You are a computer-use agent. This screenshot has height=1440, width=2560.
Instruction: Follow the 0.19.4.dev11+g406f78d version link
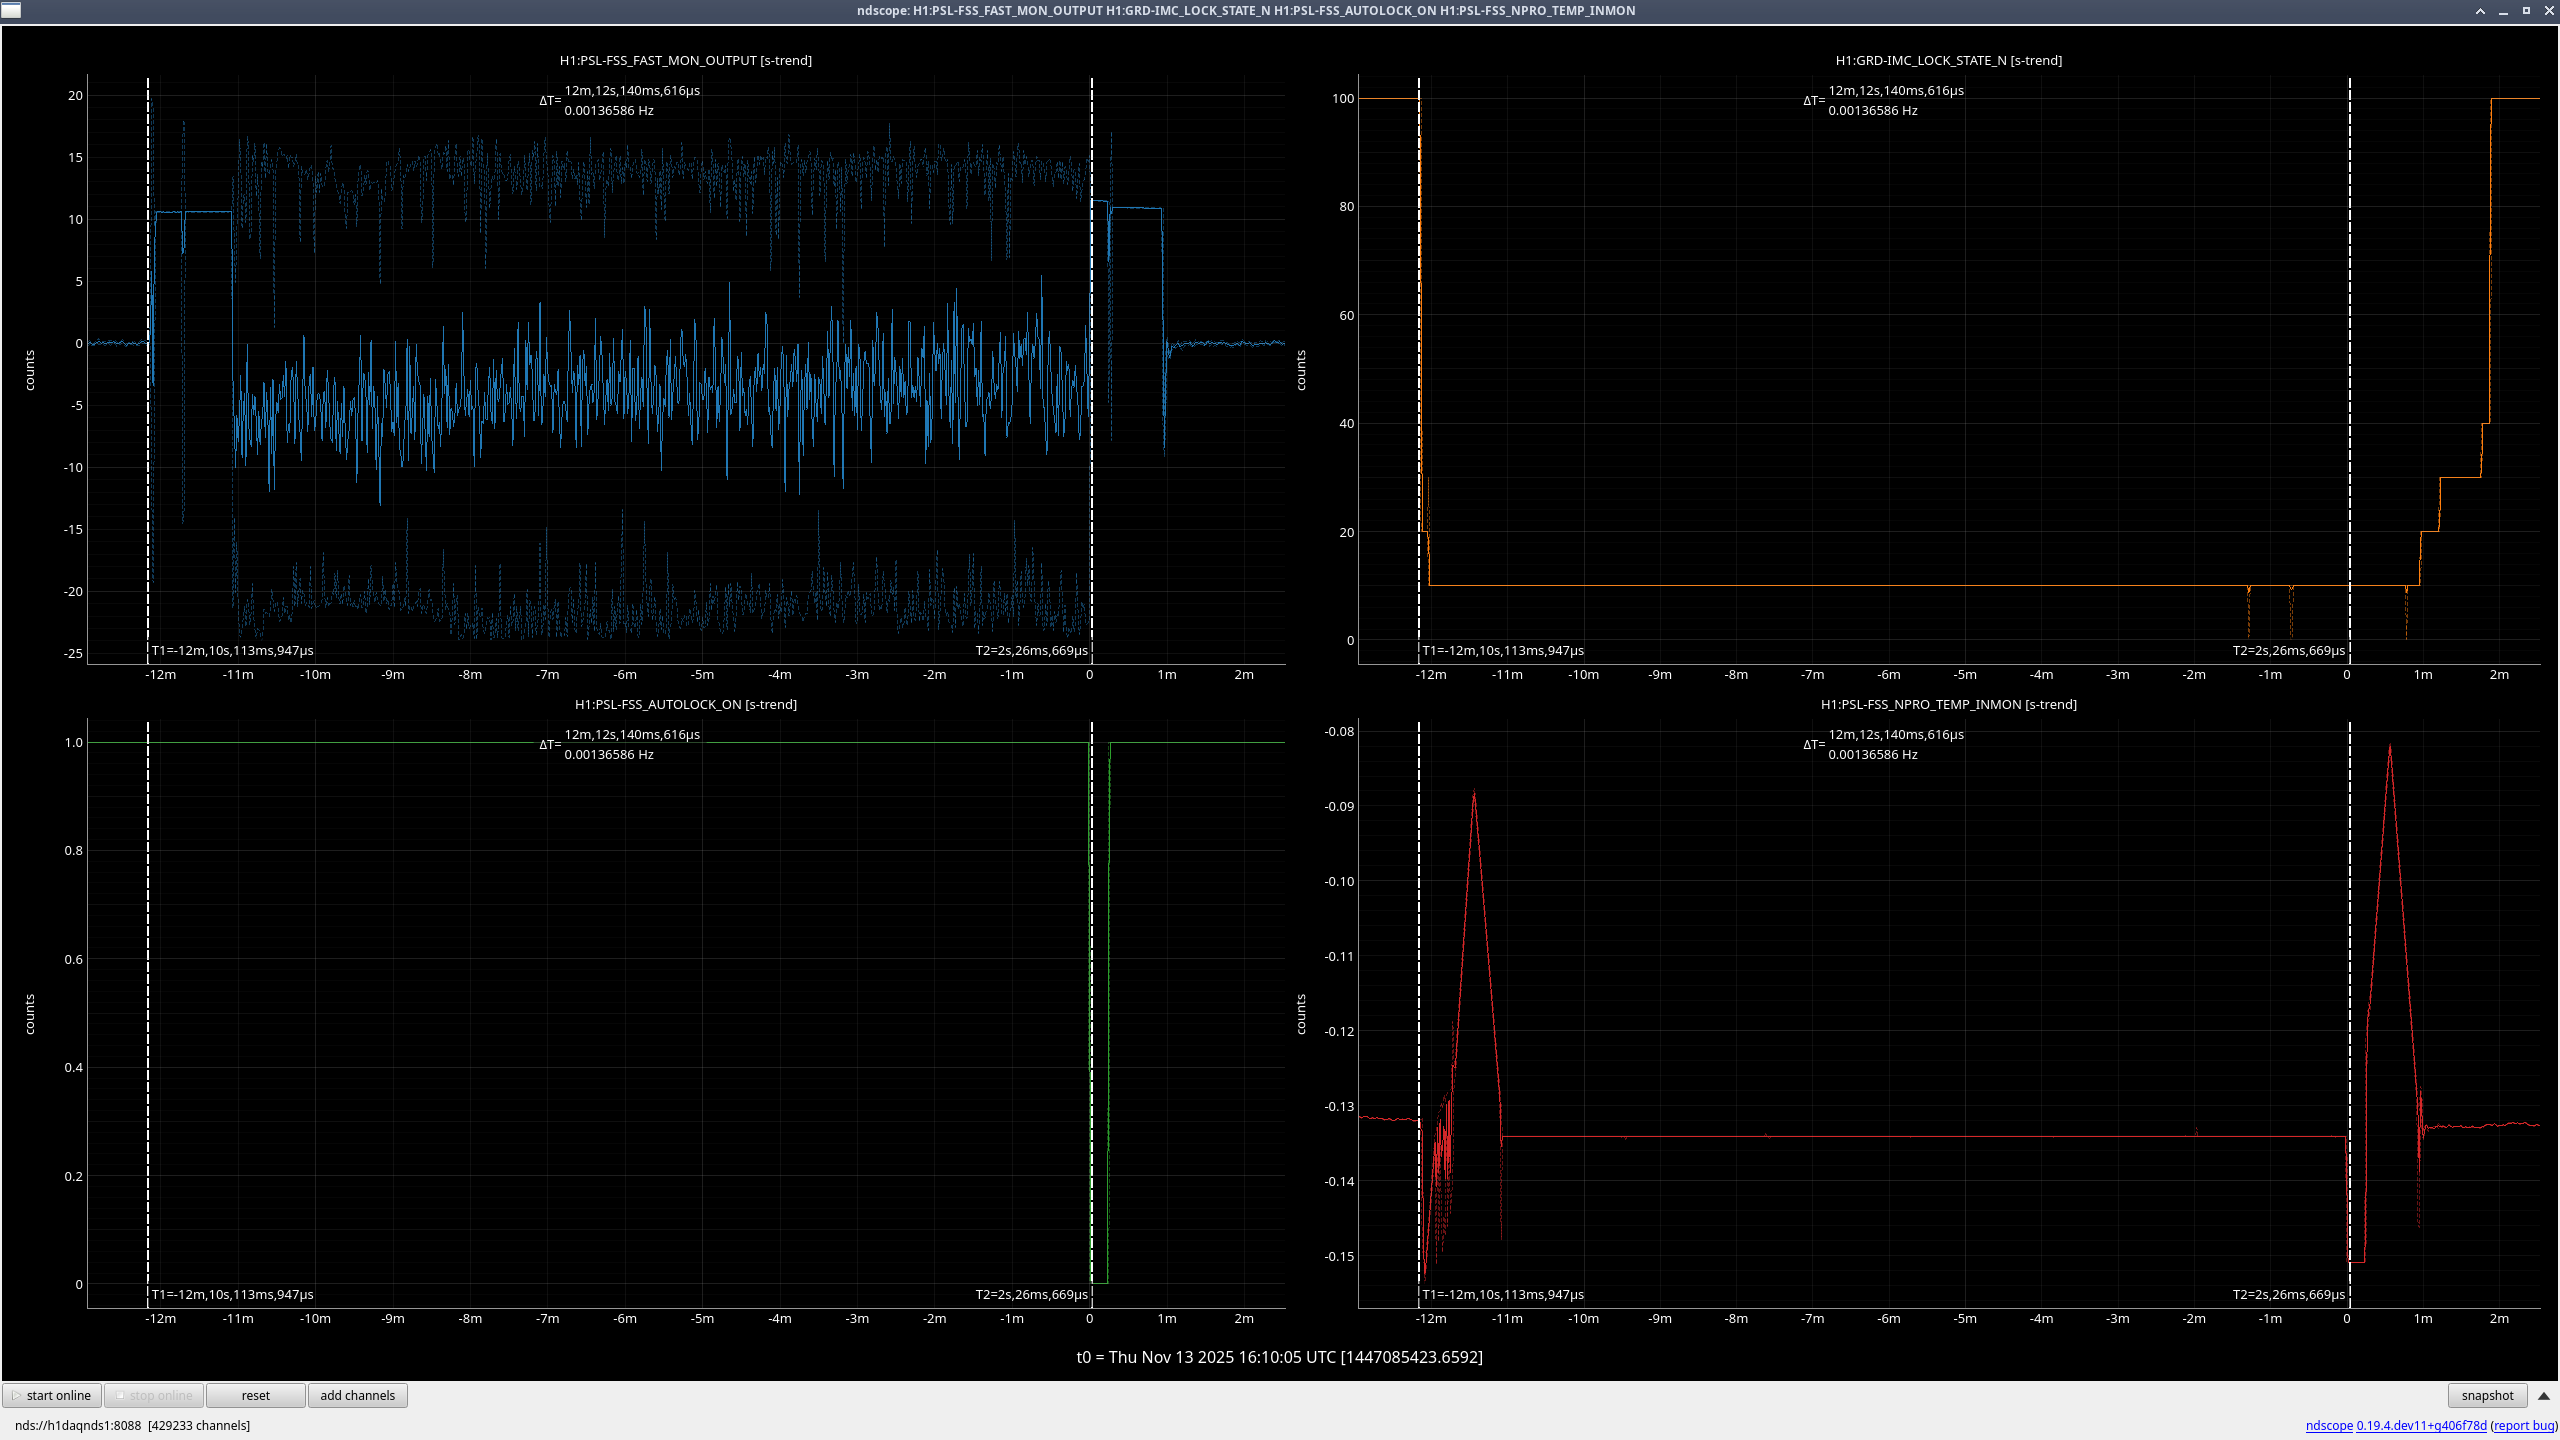click(x=2421, y=1425)
